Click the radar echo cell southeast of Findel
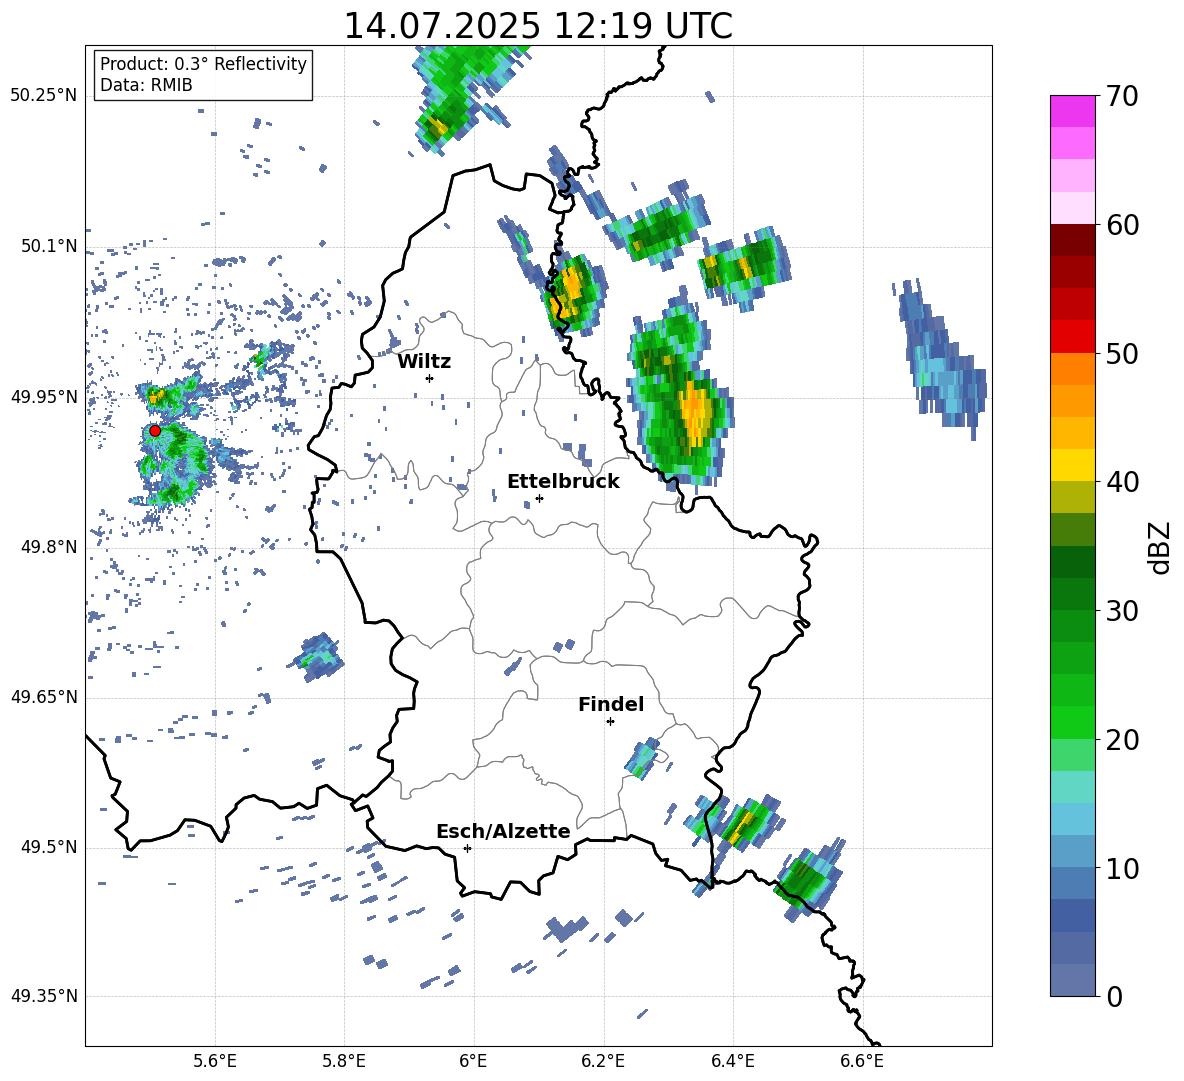 pyautogui.click(x=642, y=759)
